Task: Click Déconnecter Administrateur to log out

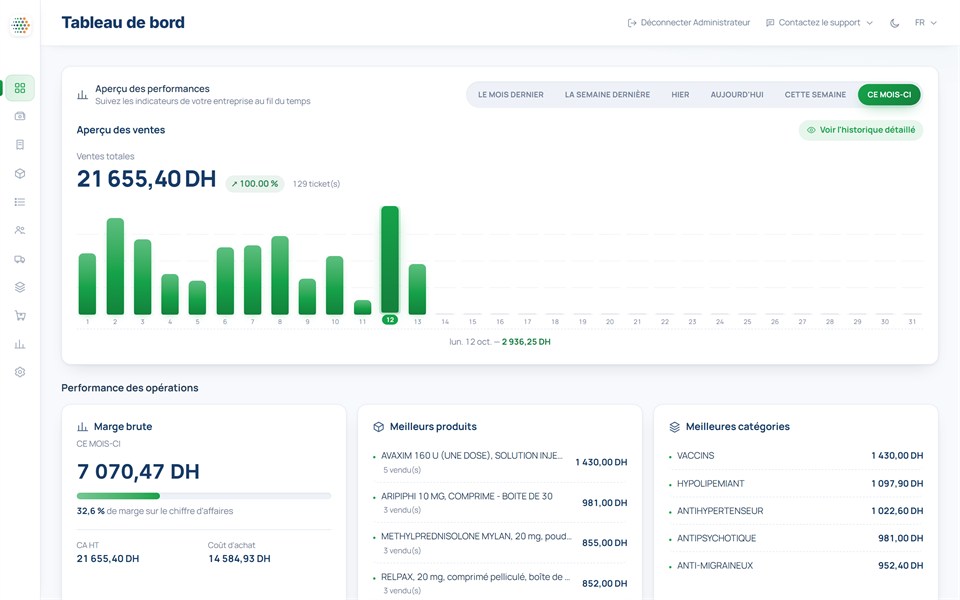Action: click(689, 23)
